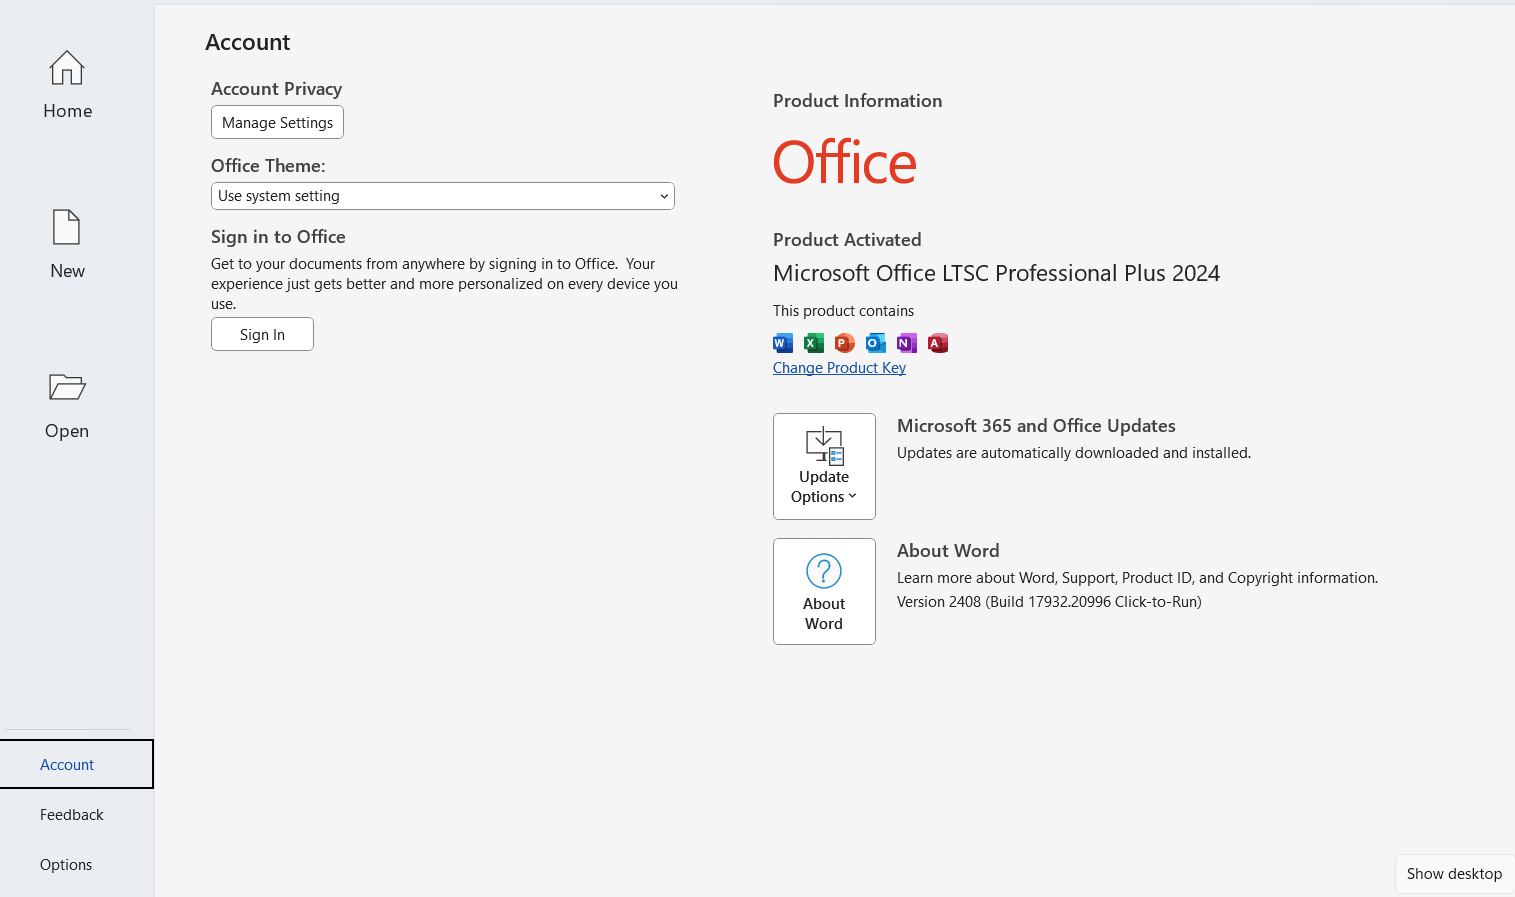Click the 'About Word' section heading text
1515x897 pixels.
point(948,551)
